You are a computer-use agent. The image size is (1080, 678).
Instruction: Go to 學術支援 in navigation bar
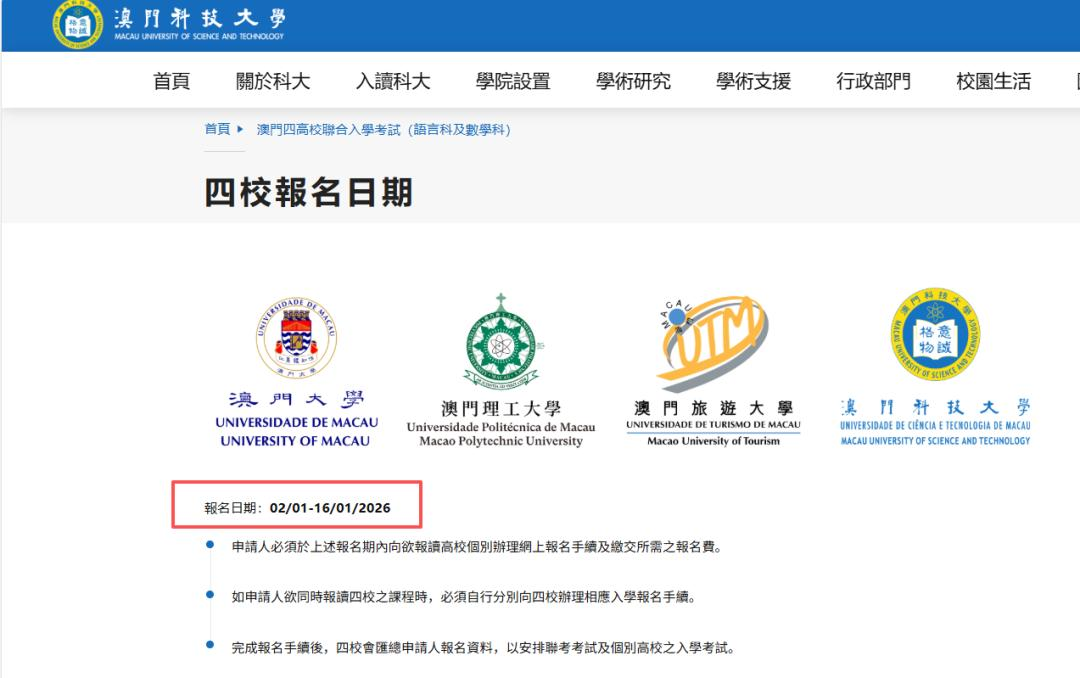coord(753,82)
